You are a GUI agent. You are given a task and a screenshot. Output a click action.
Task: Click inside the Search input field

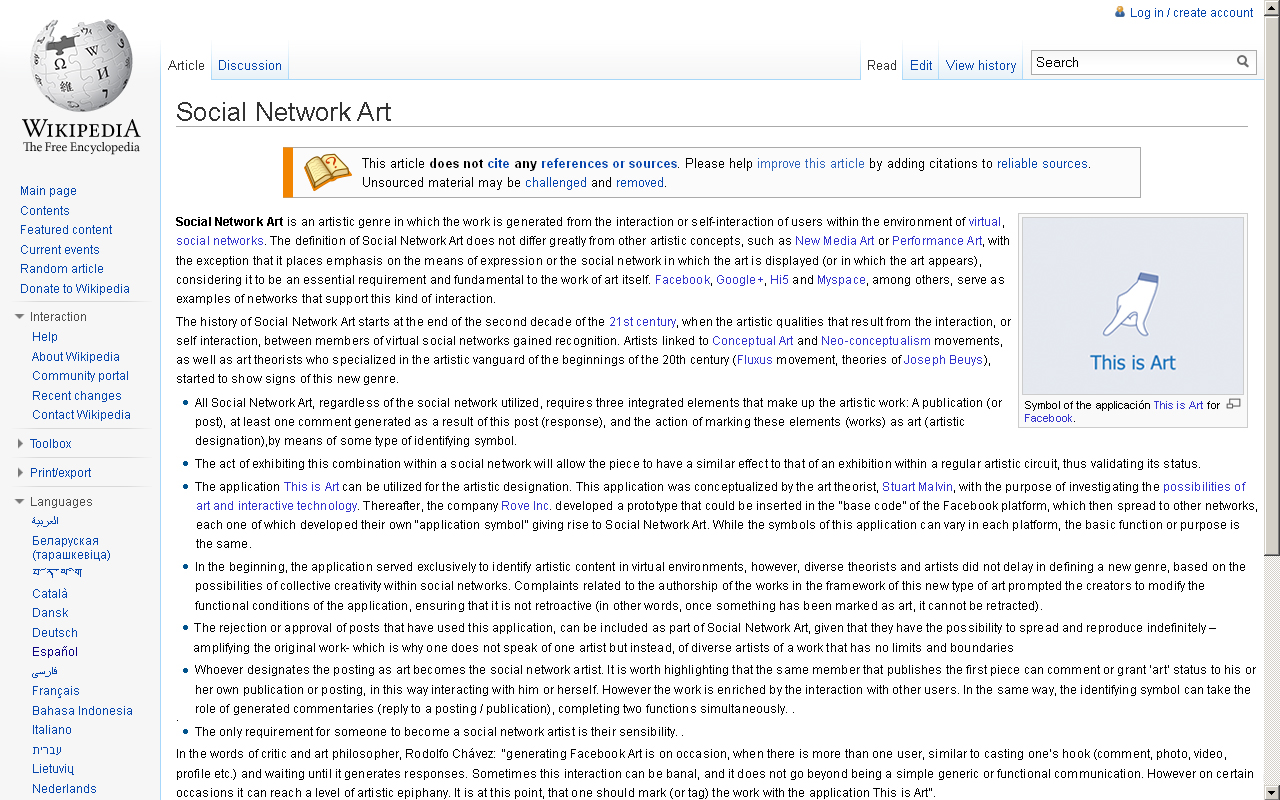[1120, 62]
